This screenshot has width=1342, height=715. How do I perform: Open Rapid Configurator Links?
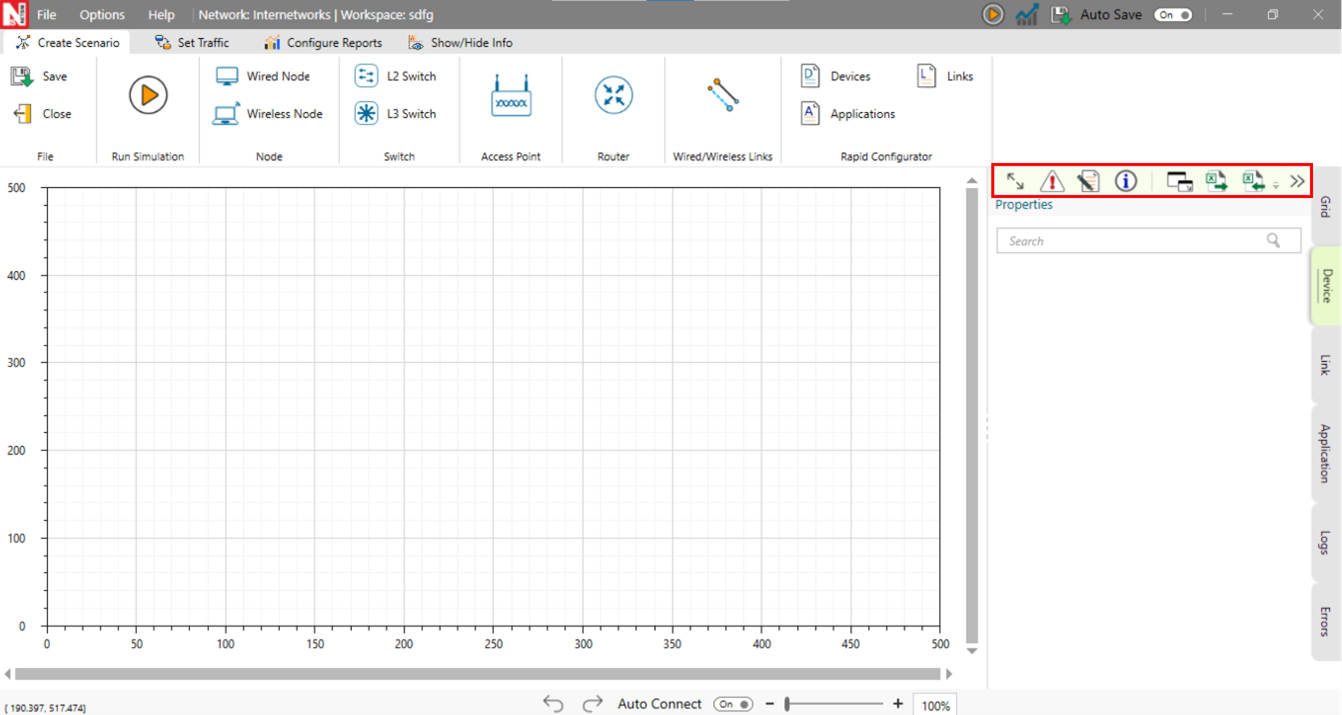pyautogui.click(x=945, y=76)
